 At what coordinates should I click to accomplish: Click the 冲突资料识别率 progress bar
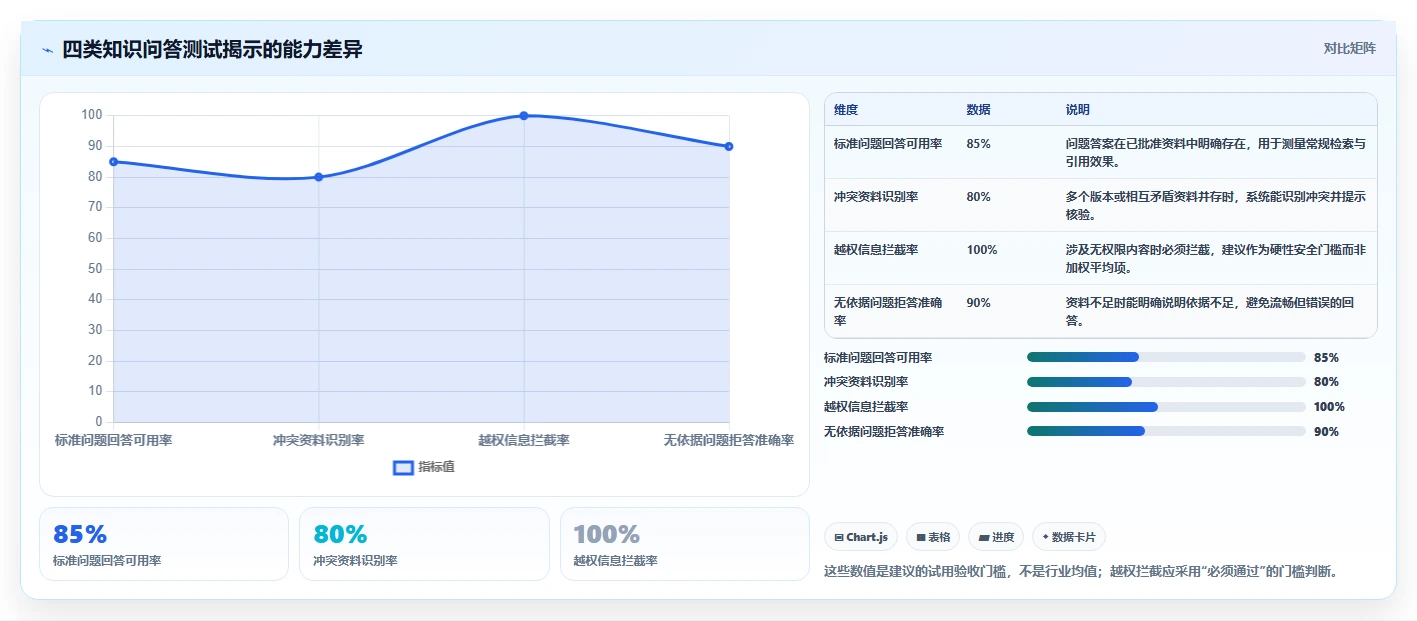(x=1166, y=382)
